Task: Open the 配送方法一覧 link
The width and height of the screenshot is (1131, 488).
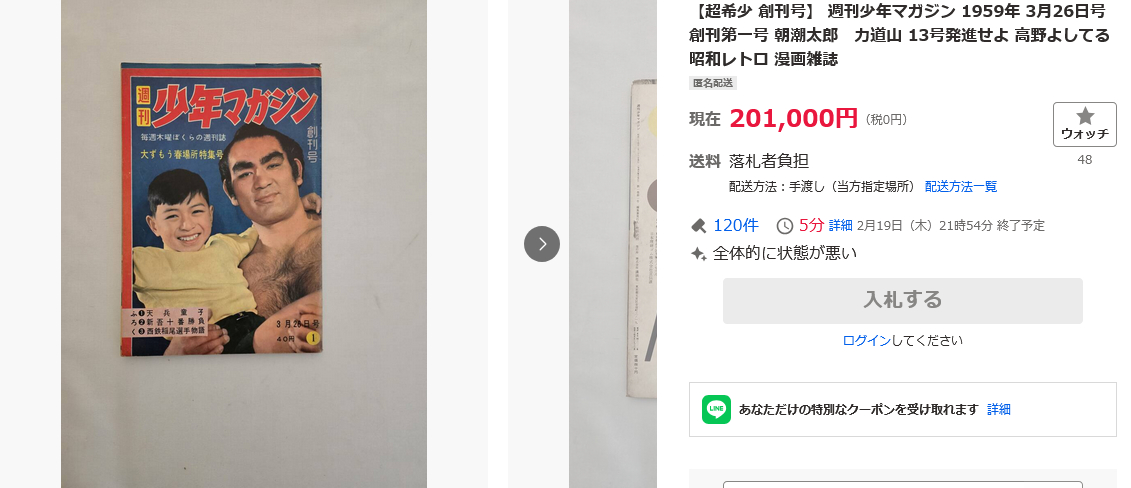Action: point(961,187)
